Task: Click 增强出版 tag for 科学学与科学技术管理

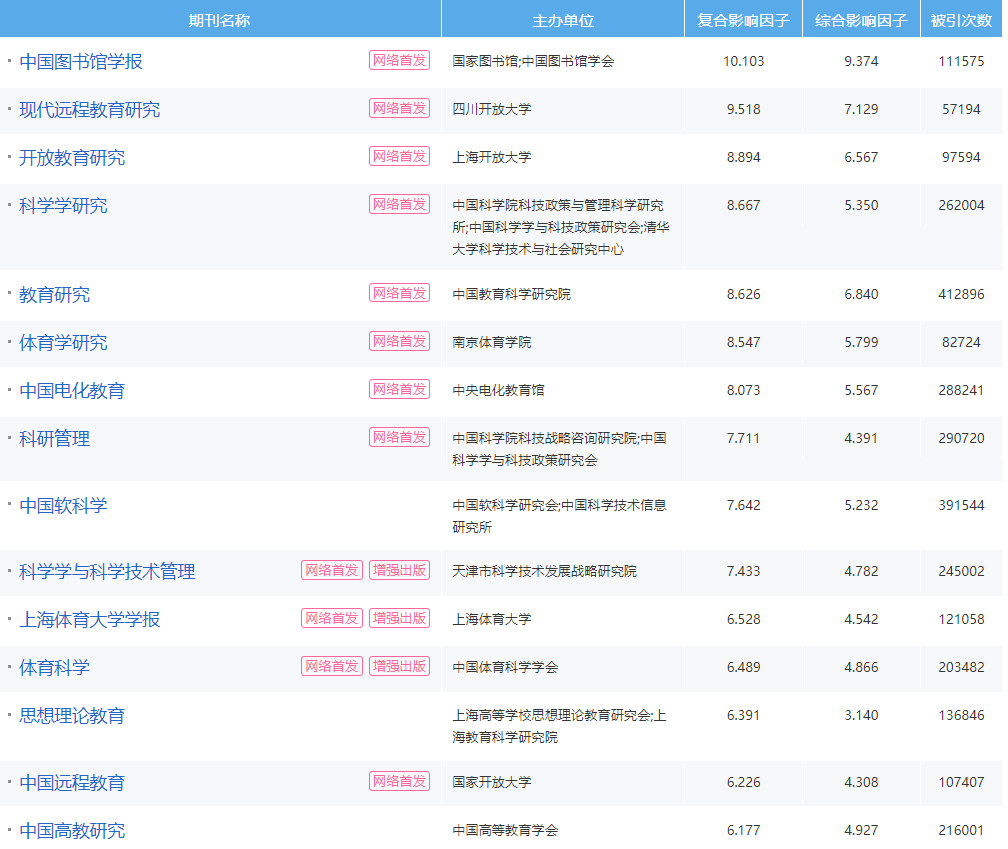Action: coord(399,570)
